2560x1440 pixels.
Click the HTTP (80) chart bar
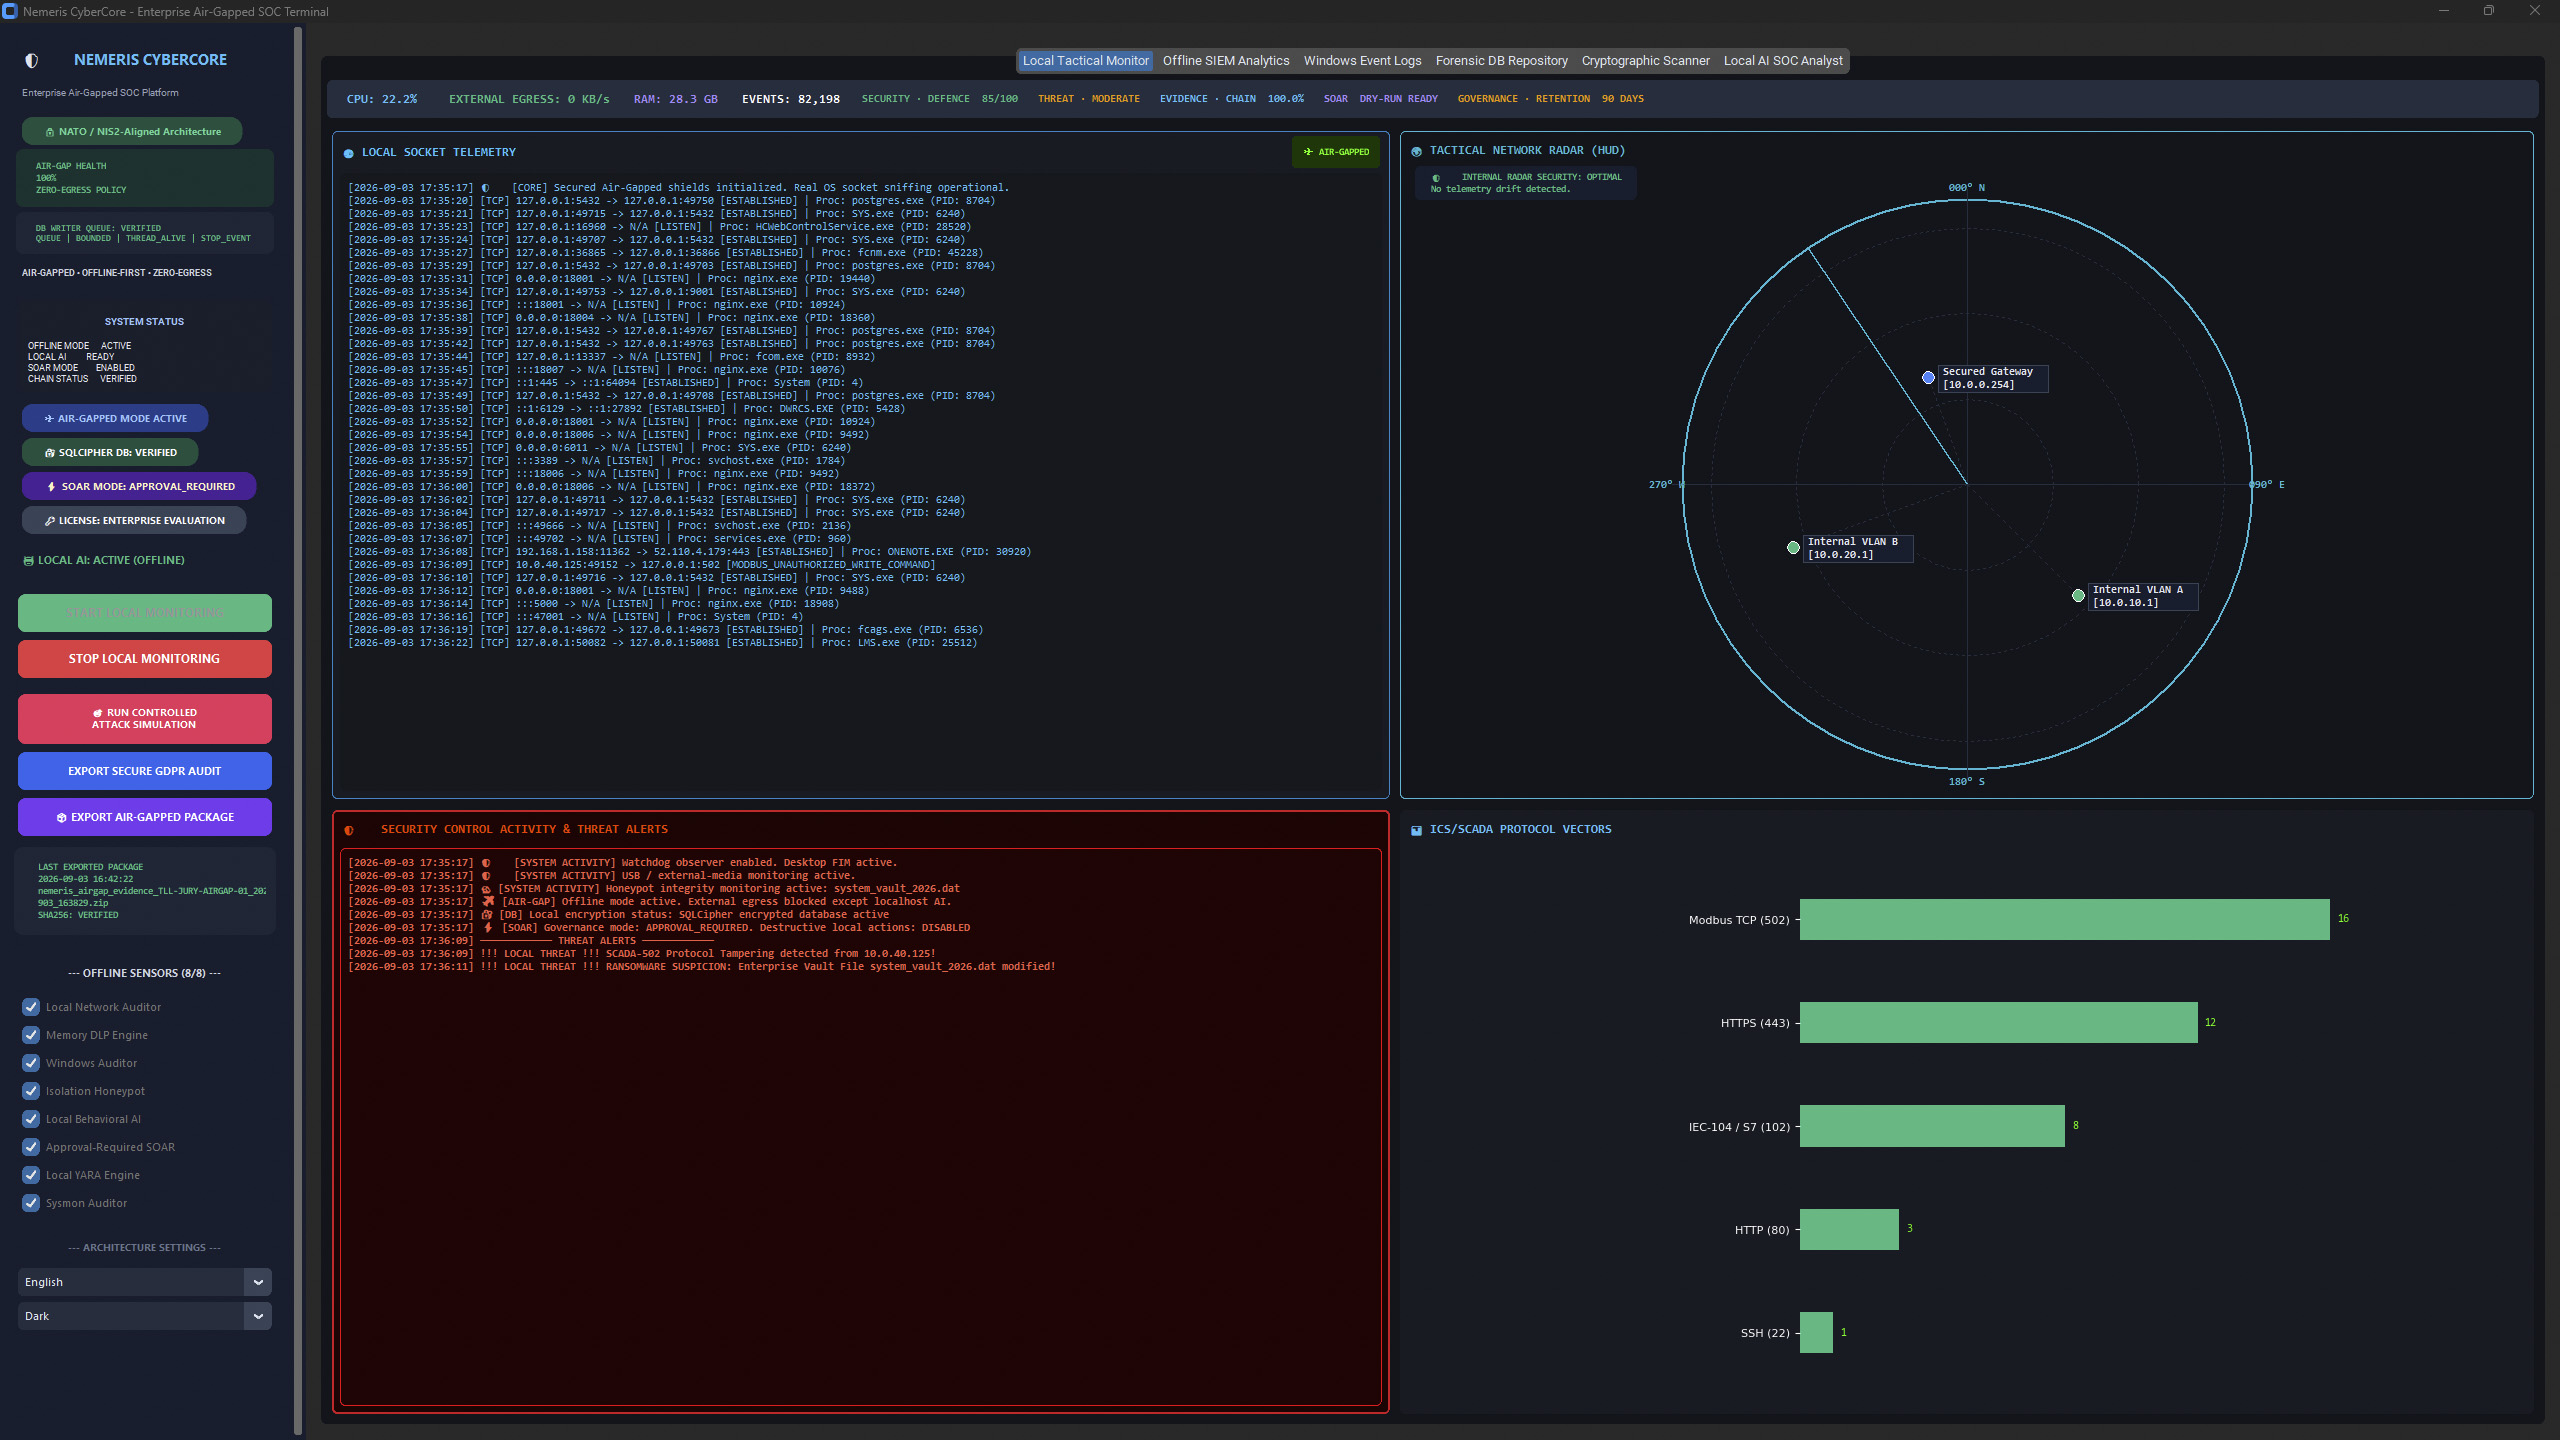pos(1849,1230)
